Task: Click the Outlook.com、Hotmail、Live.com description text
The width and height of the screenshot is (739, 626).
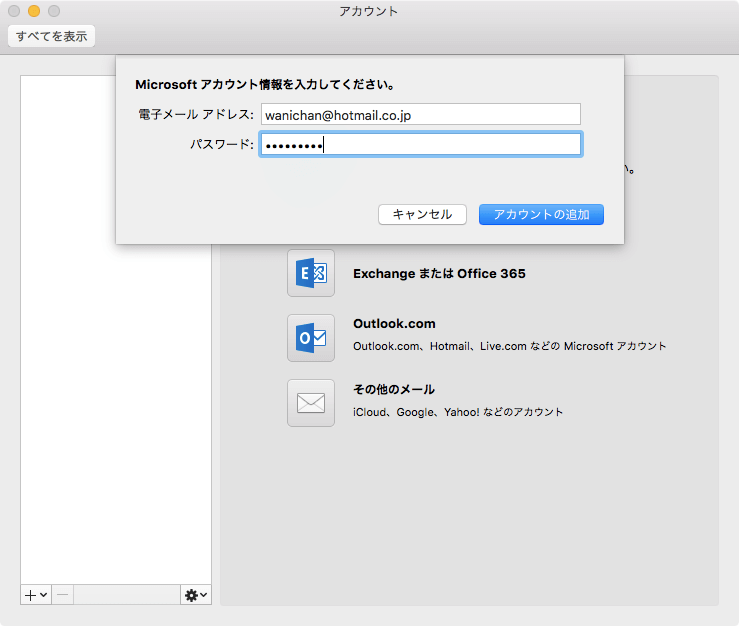Action: pyautogui.click(x=509, y=346)
